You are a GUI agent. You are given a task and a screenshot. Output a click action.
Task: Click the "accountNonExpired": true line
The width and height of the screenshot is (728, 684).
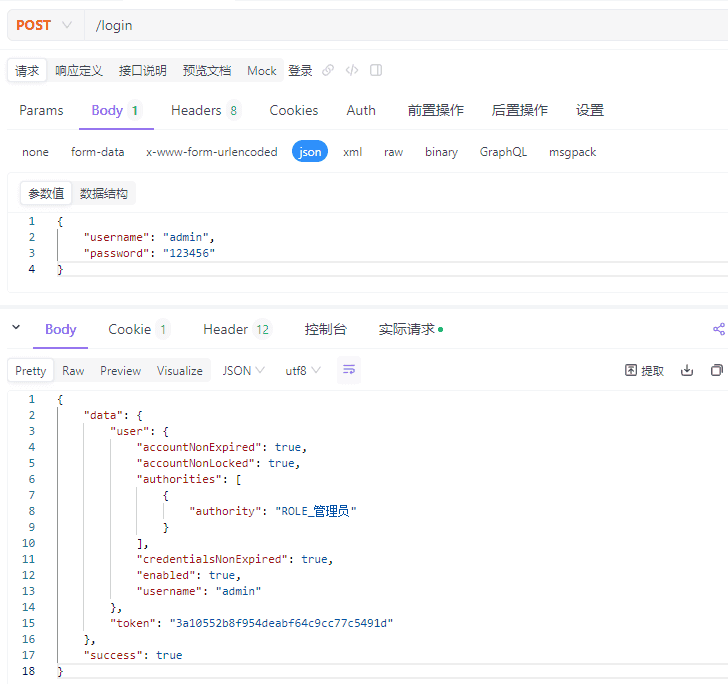coord(221,447)
